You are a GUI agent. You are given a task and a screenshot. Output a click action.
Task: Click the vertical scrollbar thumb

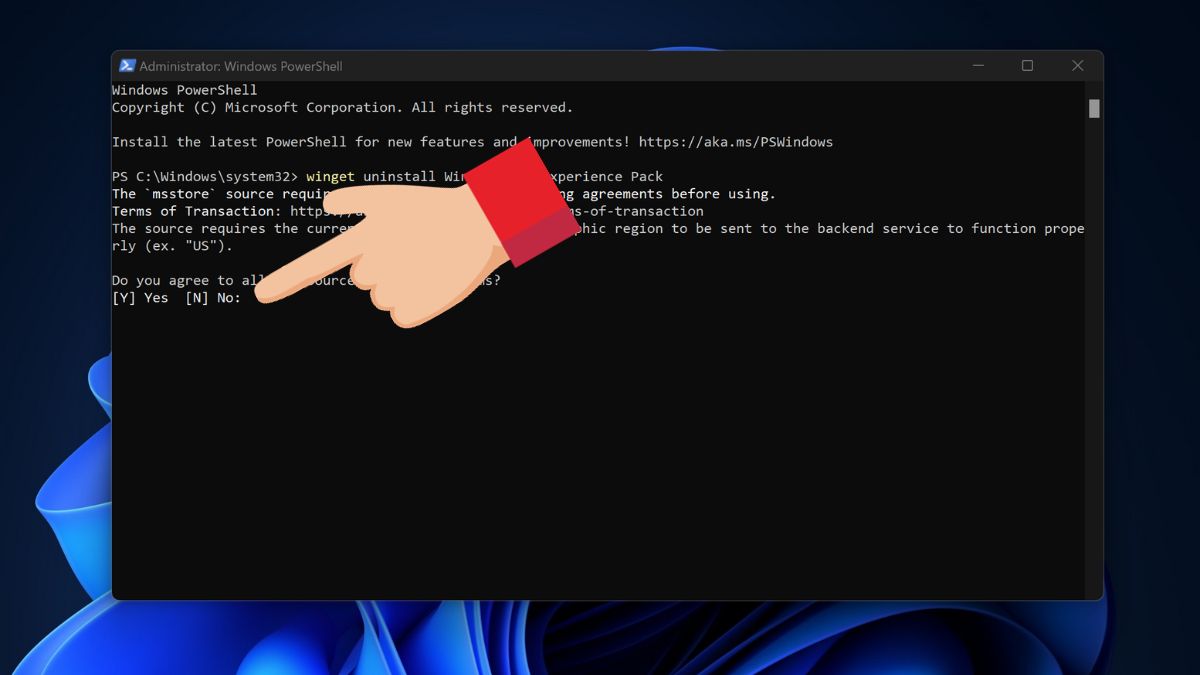click(x=1094, y=108)
